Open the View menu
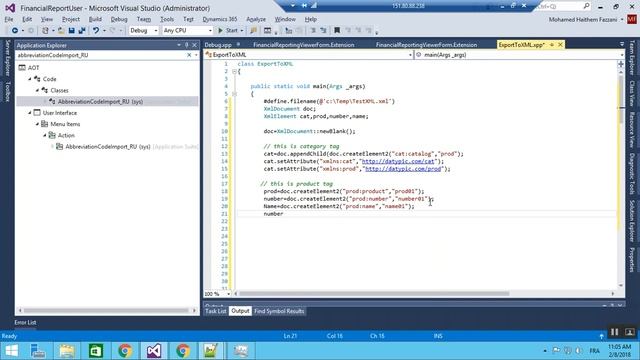This screenshot has width=640, height=360. click(47, 19)
